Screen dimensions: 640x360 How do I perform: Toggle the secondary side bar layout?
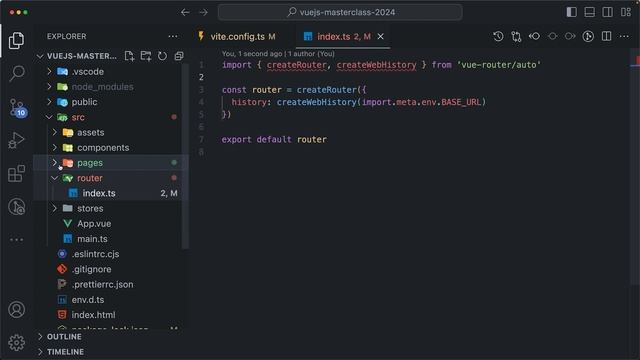[607, 12]
